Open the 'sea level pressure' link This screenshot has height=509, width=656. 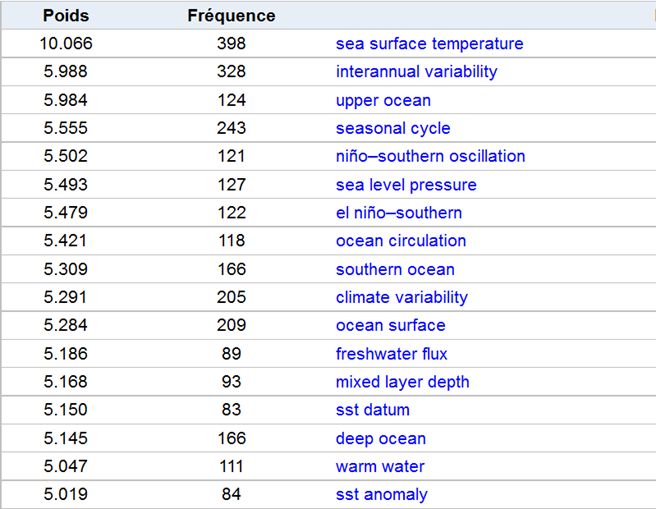[406, 185]
